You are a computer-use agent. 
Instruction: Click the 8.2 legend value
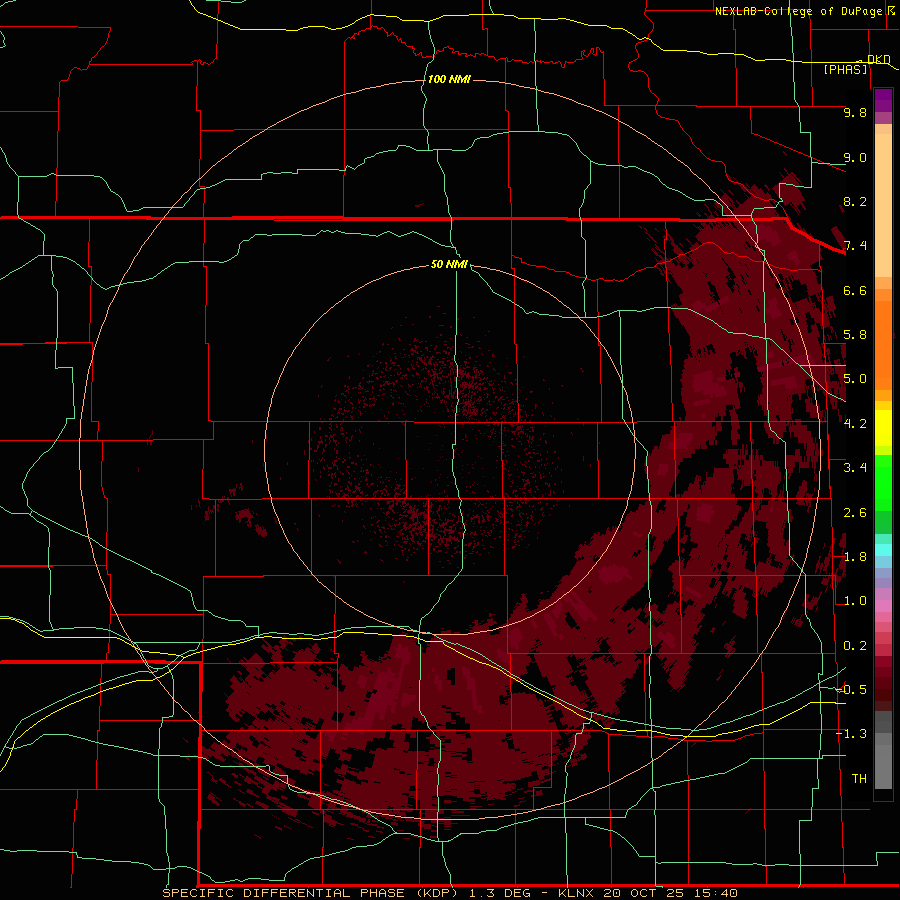855,201
